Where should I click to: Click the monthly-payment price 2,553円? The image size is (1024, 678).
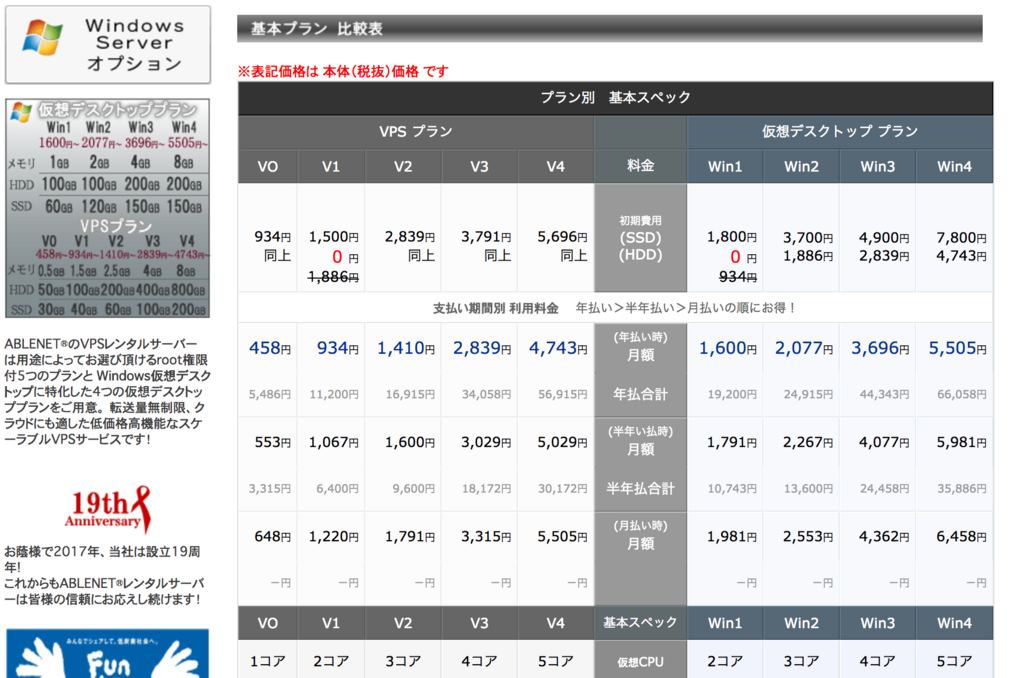[808, 536]
